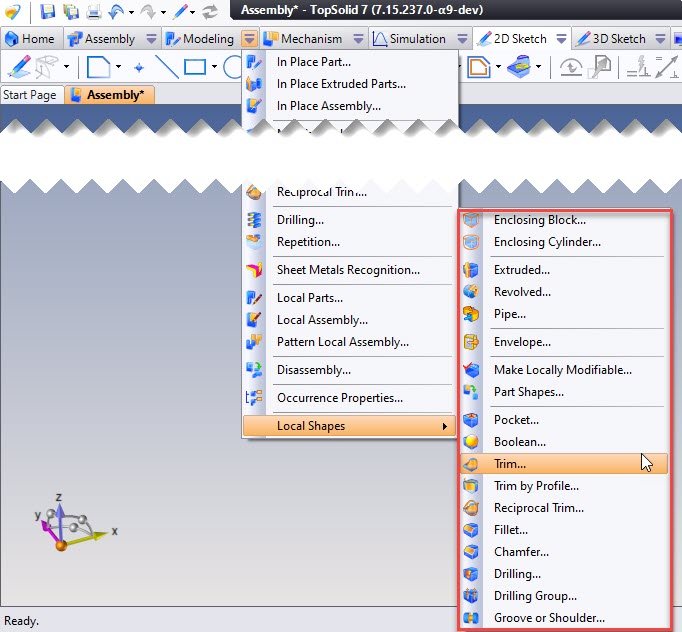The image size is (682, 632).
Task: Open the Local Shapes submenu
Action: [x=349, y=426]
